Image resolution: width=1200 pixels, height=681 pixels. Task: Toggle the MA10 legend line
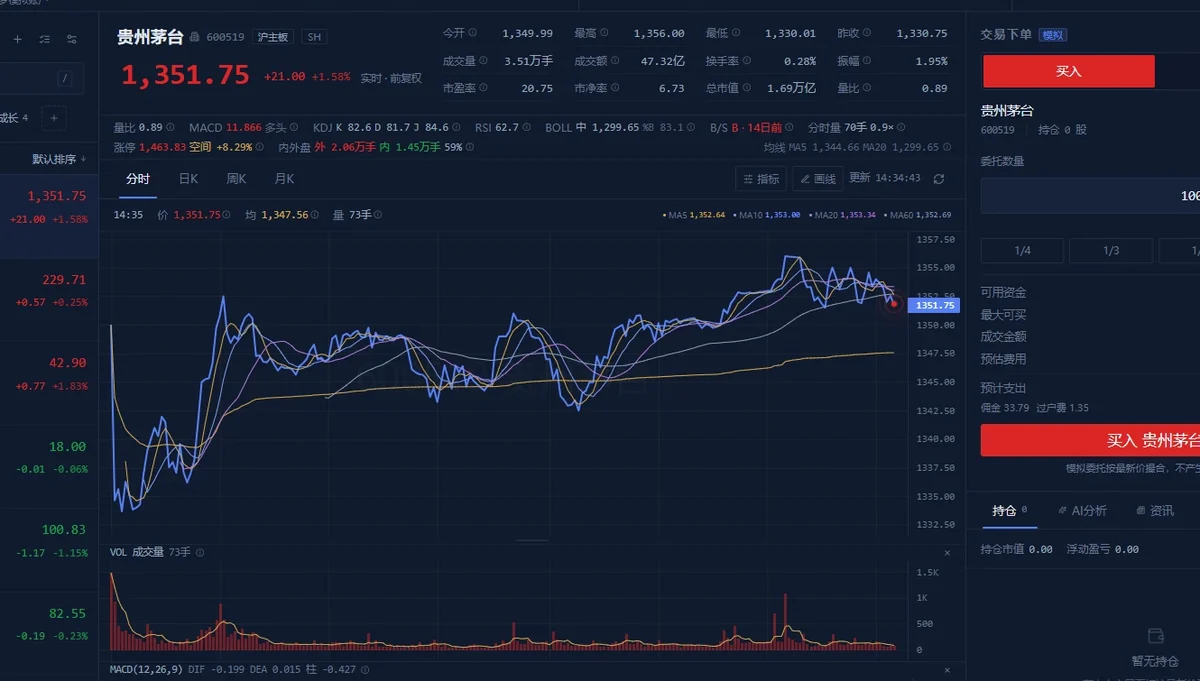(768, 215)
